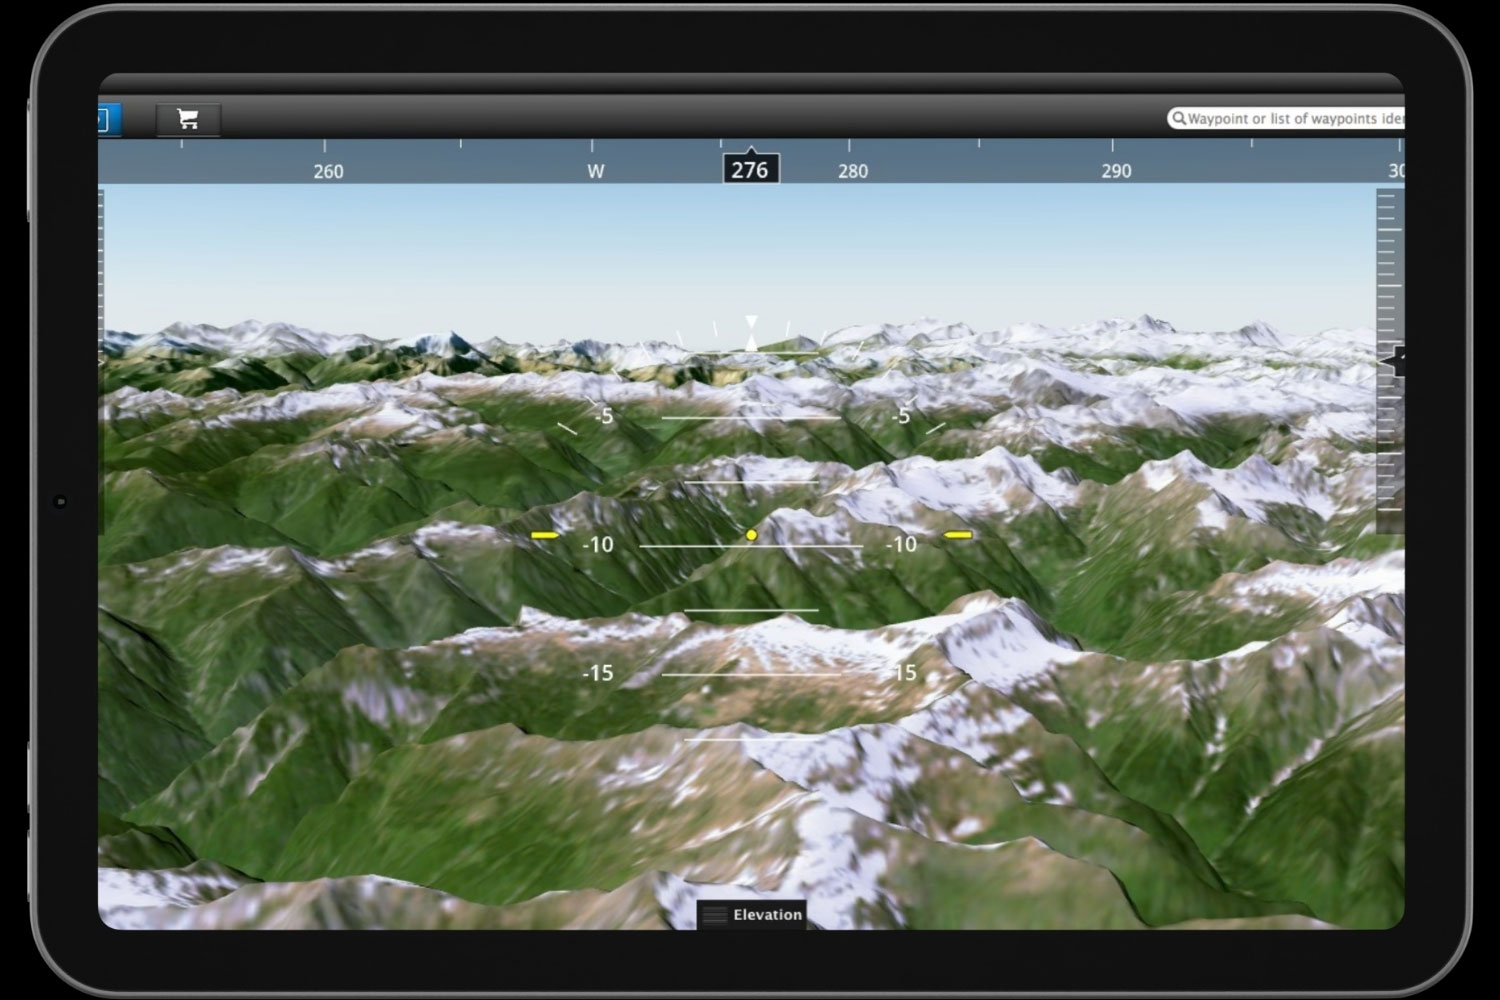This screenshot has height=1000, width=1500.
Task: Open the shopping cart store icon
Action: pos(186,119)
